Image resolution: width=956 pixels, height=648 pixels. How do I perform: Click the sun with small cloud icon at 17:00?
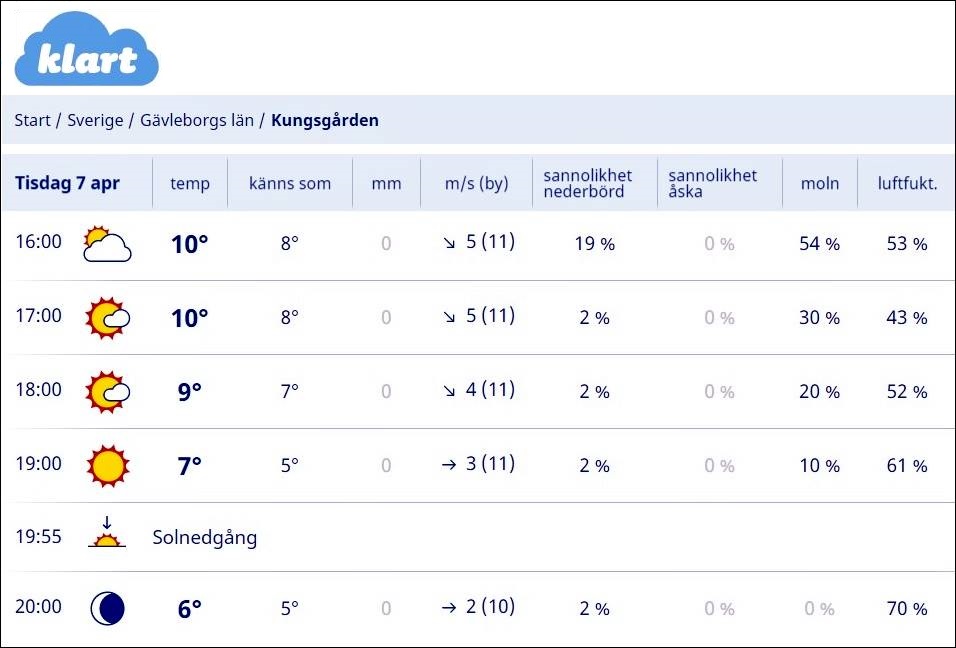pos(108,318)
